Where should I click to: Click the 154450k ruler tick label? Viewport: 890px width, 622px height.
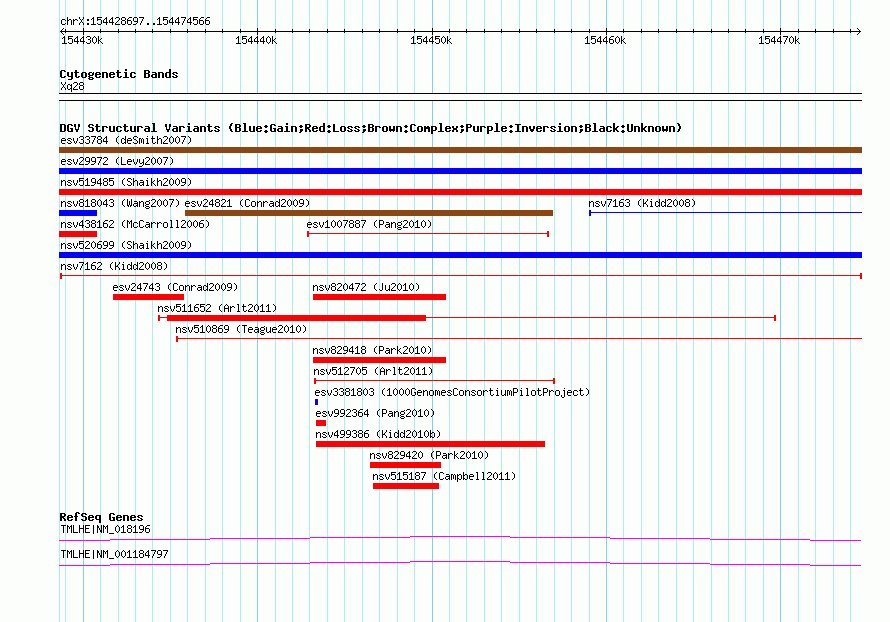pos(431,40)
